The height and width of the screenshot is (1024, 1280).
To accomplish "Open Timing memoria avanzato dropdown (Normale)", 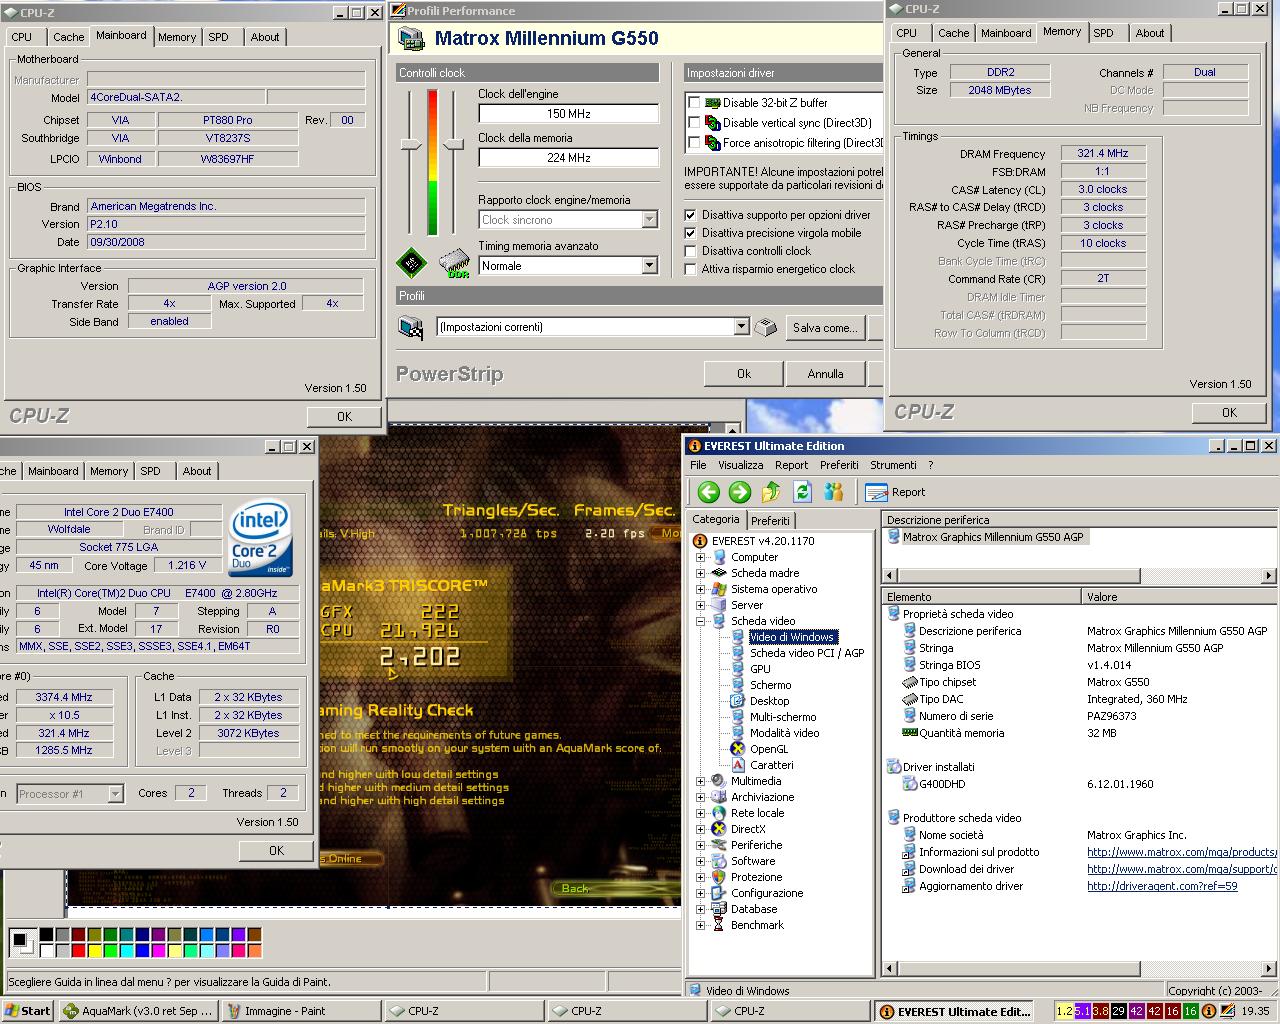I will 649,265.
